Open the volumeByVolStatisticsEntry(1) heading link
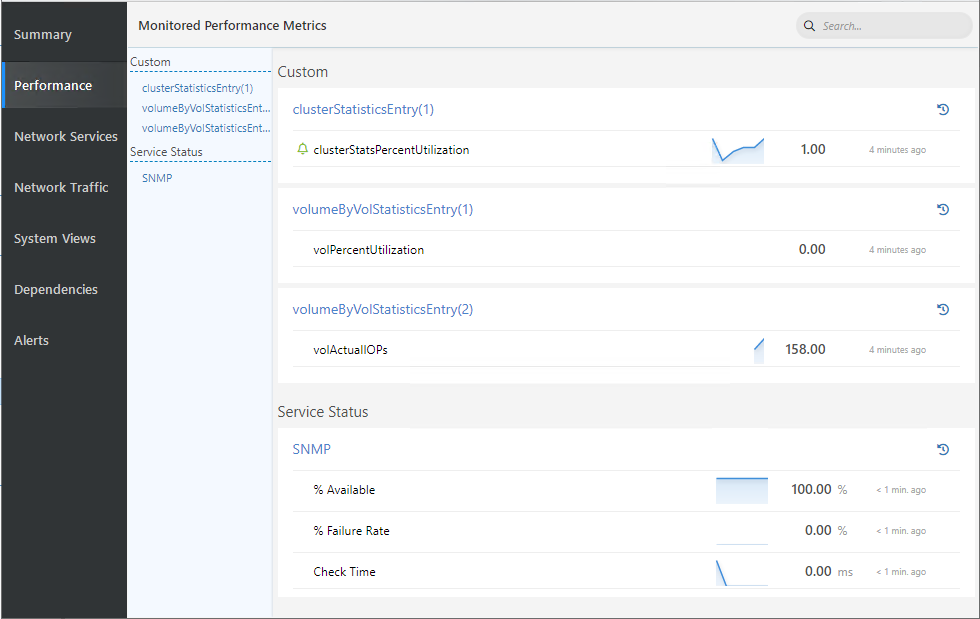 (382, 209)
